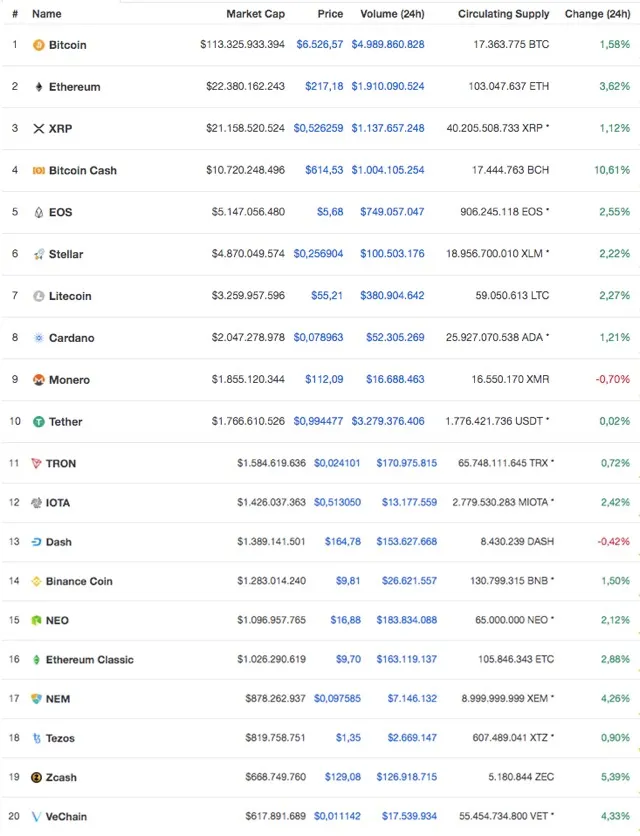Click Bitcoin volume $4.989.860.828
This screenshot has height=836, width=640.
388,44
